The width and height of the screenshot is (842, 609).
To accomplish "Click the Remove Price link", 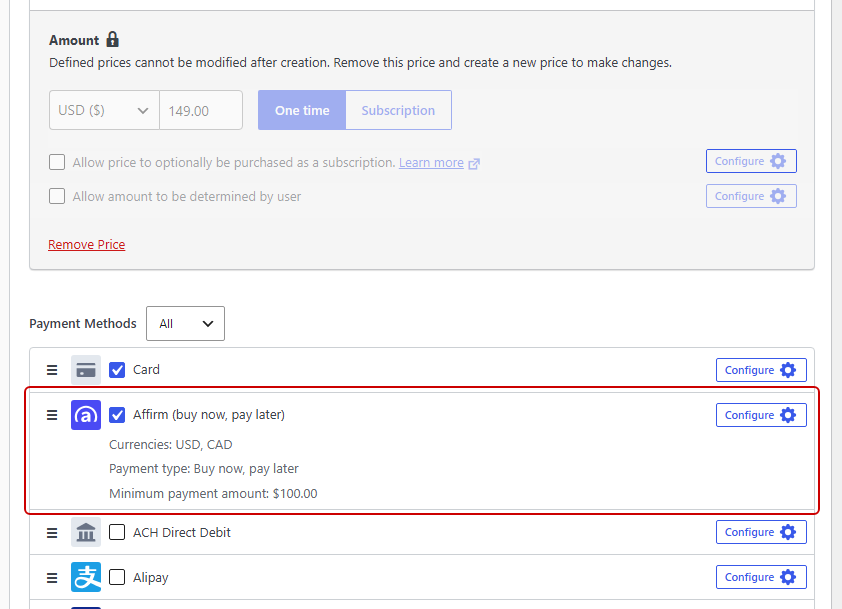I will coord(86,244).
